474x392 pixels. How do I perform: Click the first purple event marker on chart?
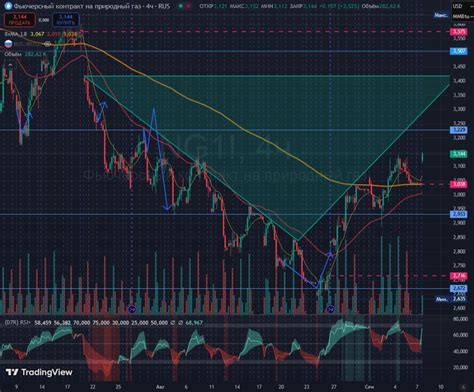(x=132, y=309)
